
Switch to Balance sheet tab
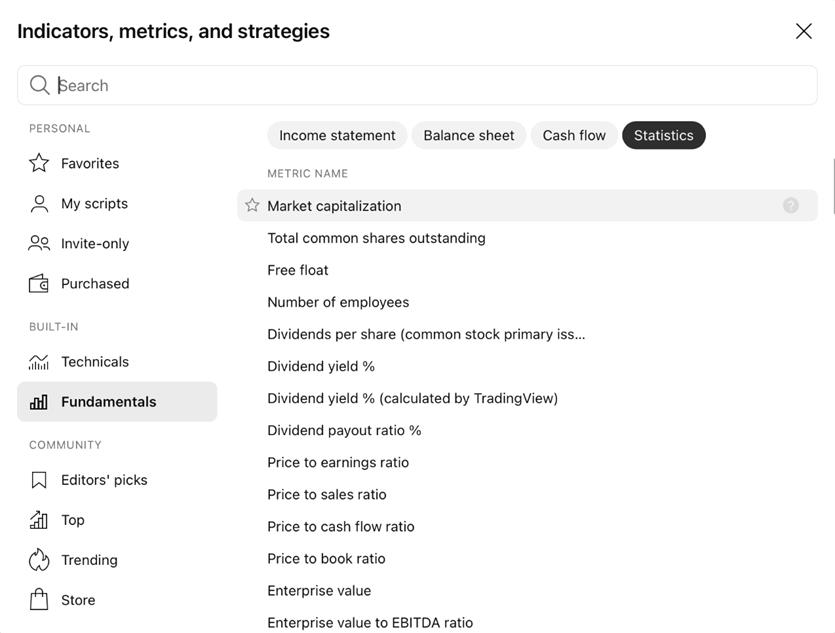coord(469,135)
